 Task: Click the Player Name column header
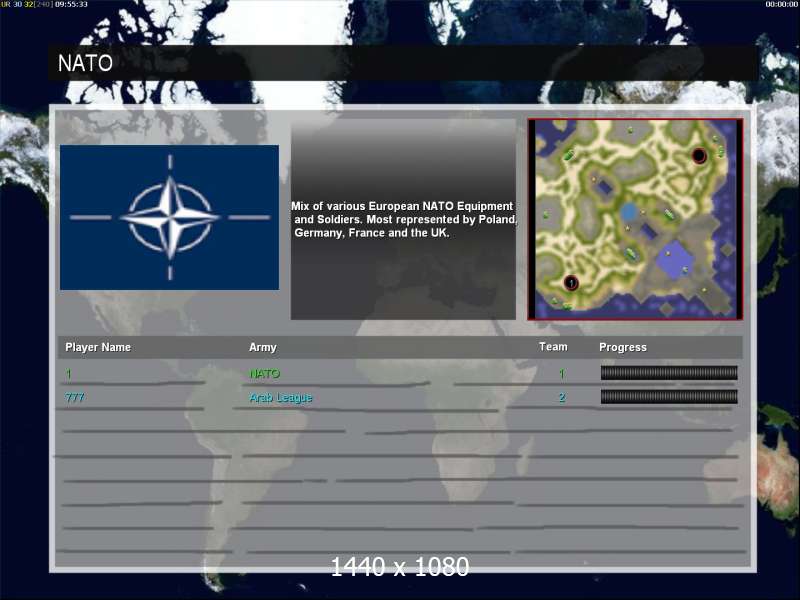point(98,347)
